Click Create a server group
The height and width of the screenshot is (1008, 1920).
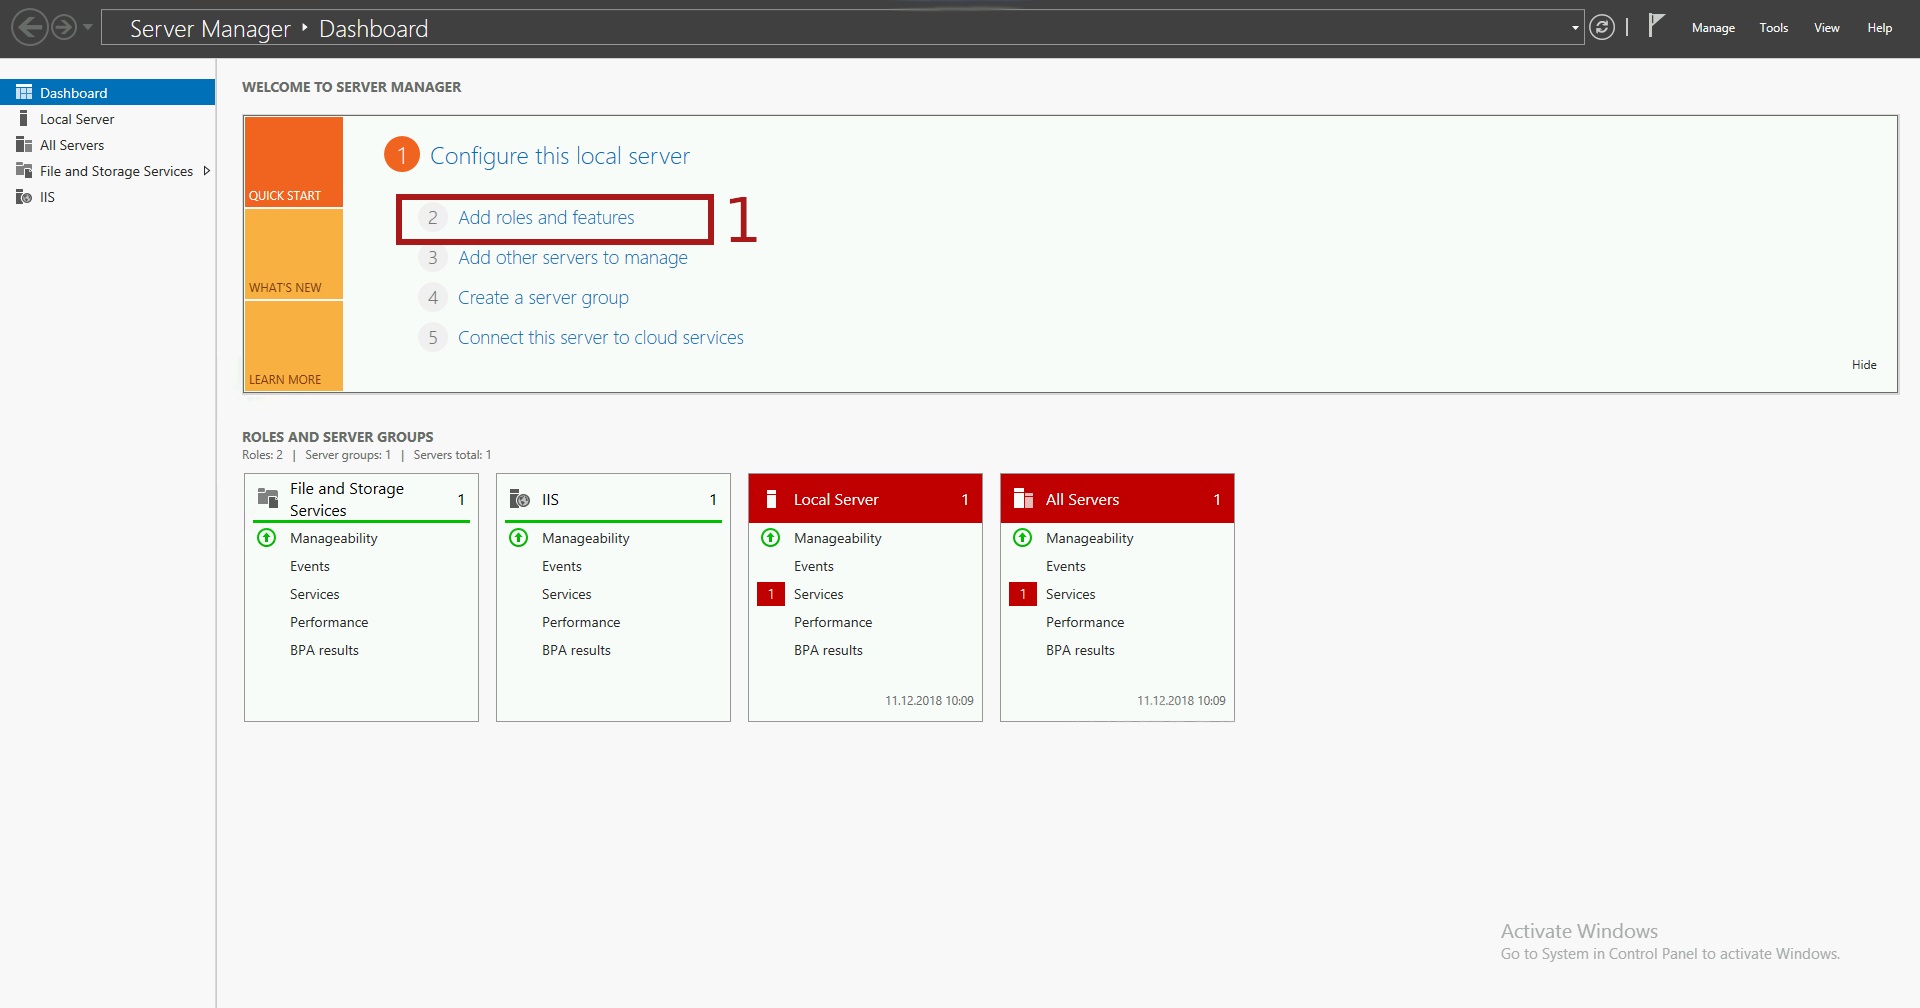pos(543,298)
